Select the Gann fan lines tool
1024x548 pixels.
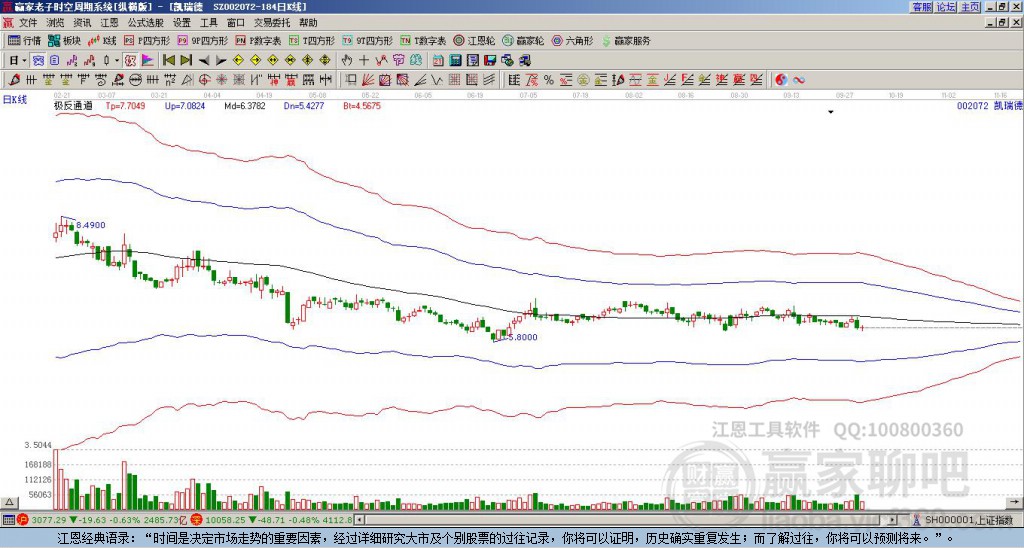(368, 80)
